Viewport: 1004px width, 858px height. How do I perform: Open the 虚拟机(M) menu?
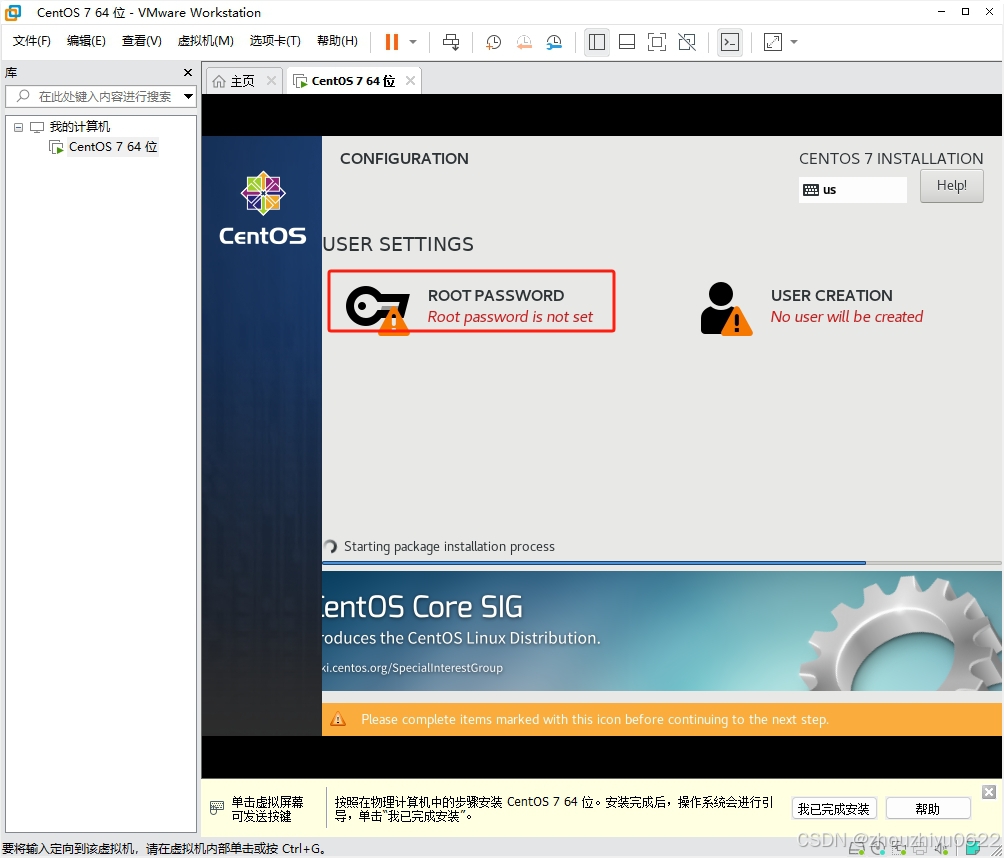coord(205,41)
